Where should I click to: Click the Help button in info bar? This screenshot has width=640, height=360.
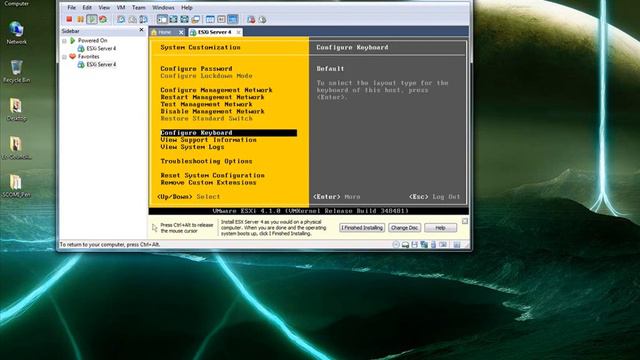click(440, 228)
